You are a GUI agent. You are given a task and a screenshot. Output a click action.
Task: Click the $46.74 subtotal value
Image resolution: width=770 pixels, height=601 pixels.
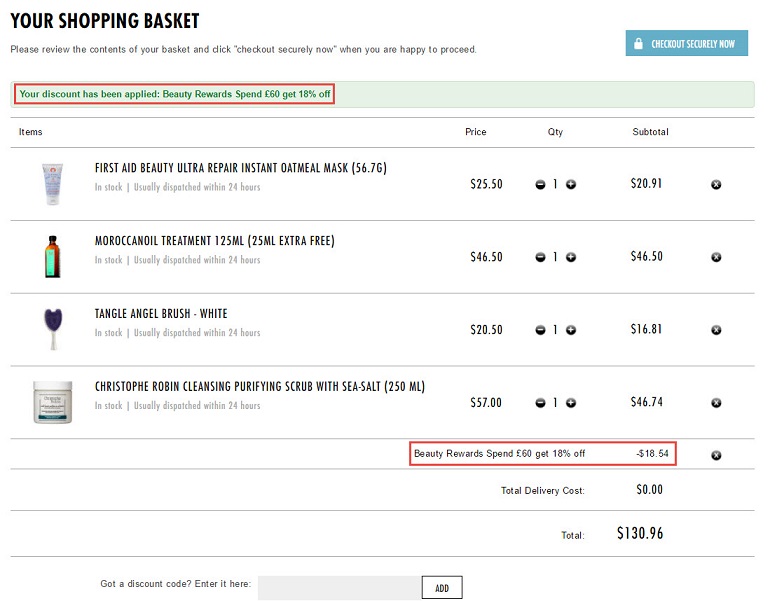point(647,402)
